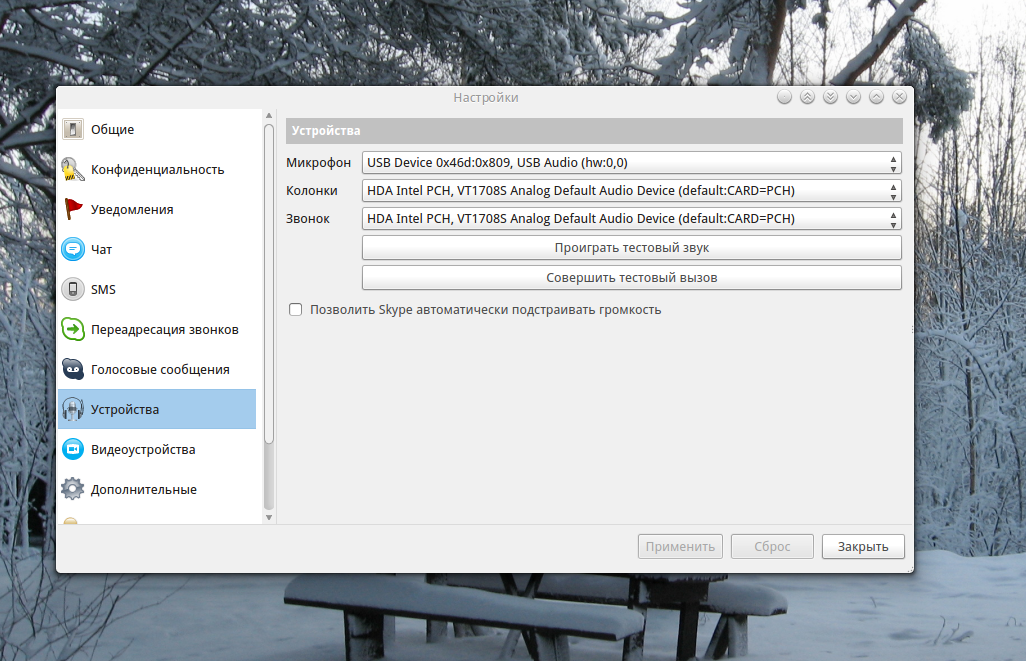Click Совершить тестовый вызов button
1026x661 pixels.
[631, 277]
